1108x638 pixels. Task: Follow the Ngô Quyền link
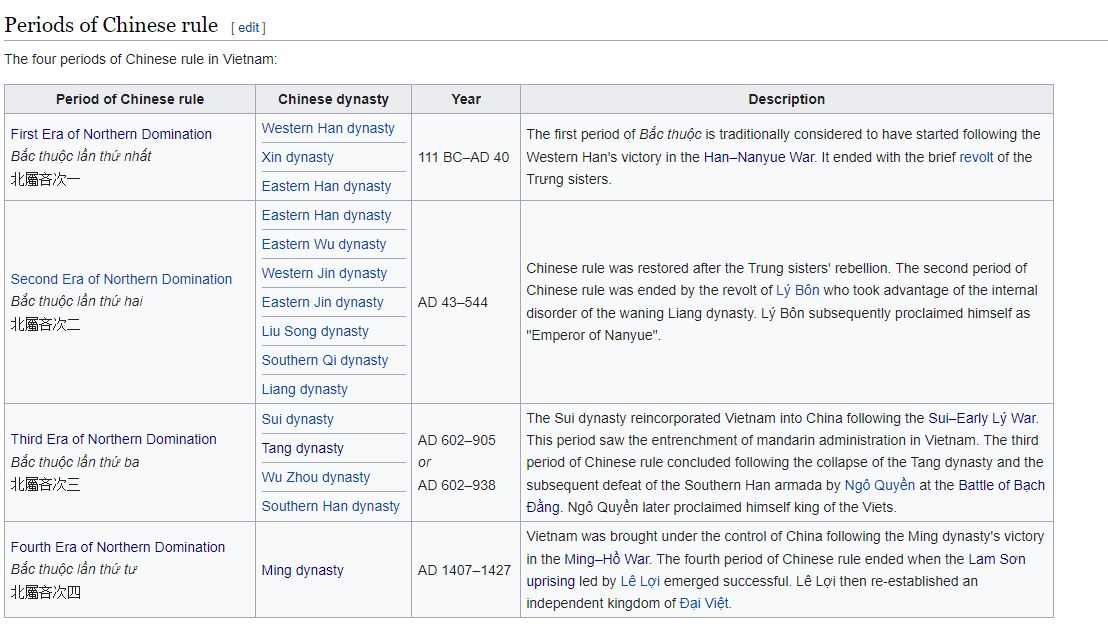pyautogui.click(x=880, y=485)
